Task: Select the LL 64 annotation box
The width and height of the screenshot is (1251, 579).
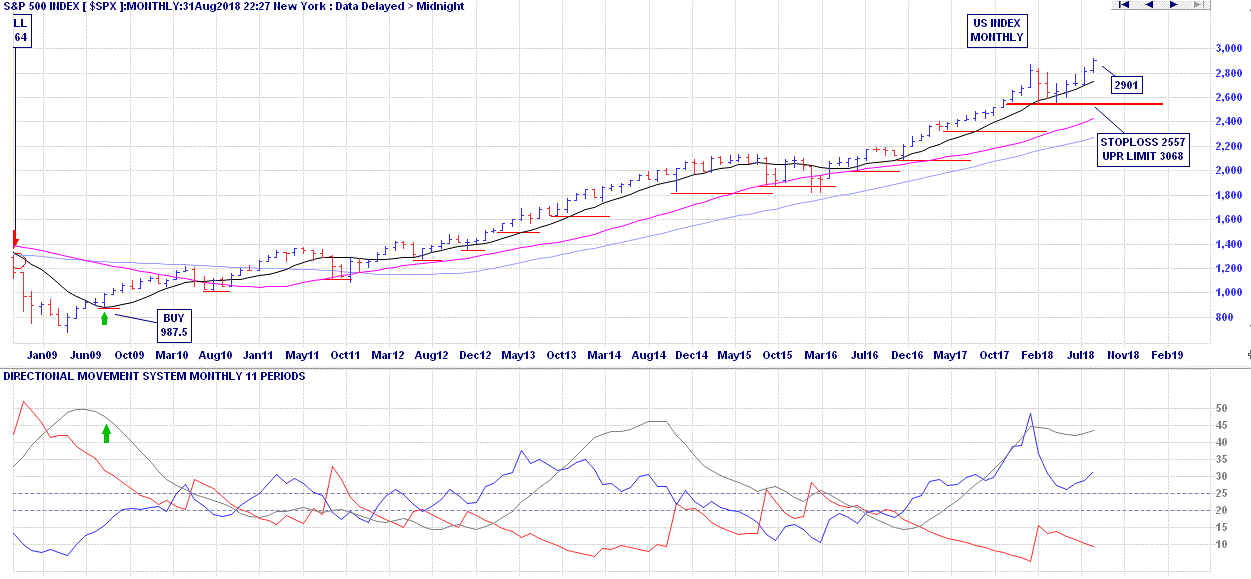Action: (x=20, y=30)
